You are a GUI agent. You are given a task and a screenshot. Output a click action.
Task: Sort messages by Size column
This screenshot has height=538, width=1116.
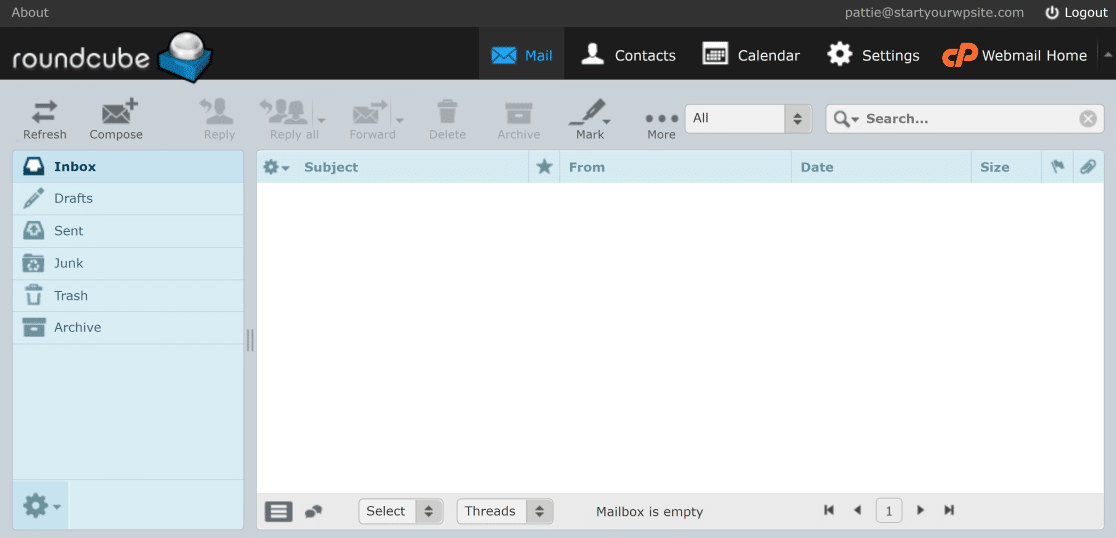[994, 167]
